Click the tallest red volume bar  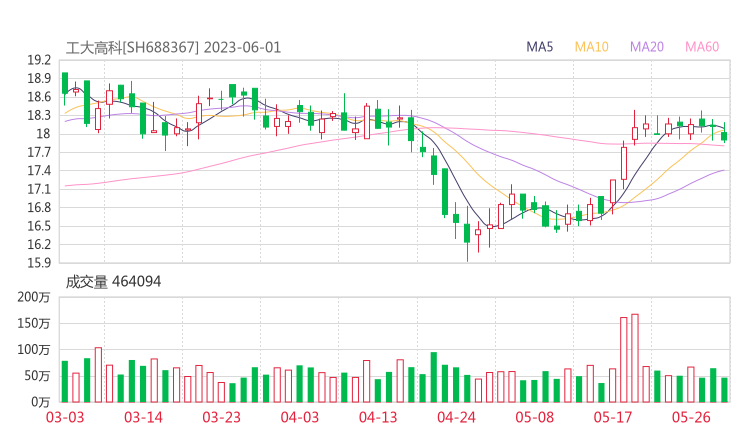[635, 358]
